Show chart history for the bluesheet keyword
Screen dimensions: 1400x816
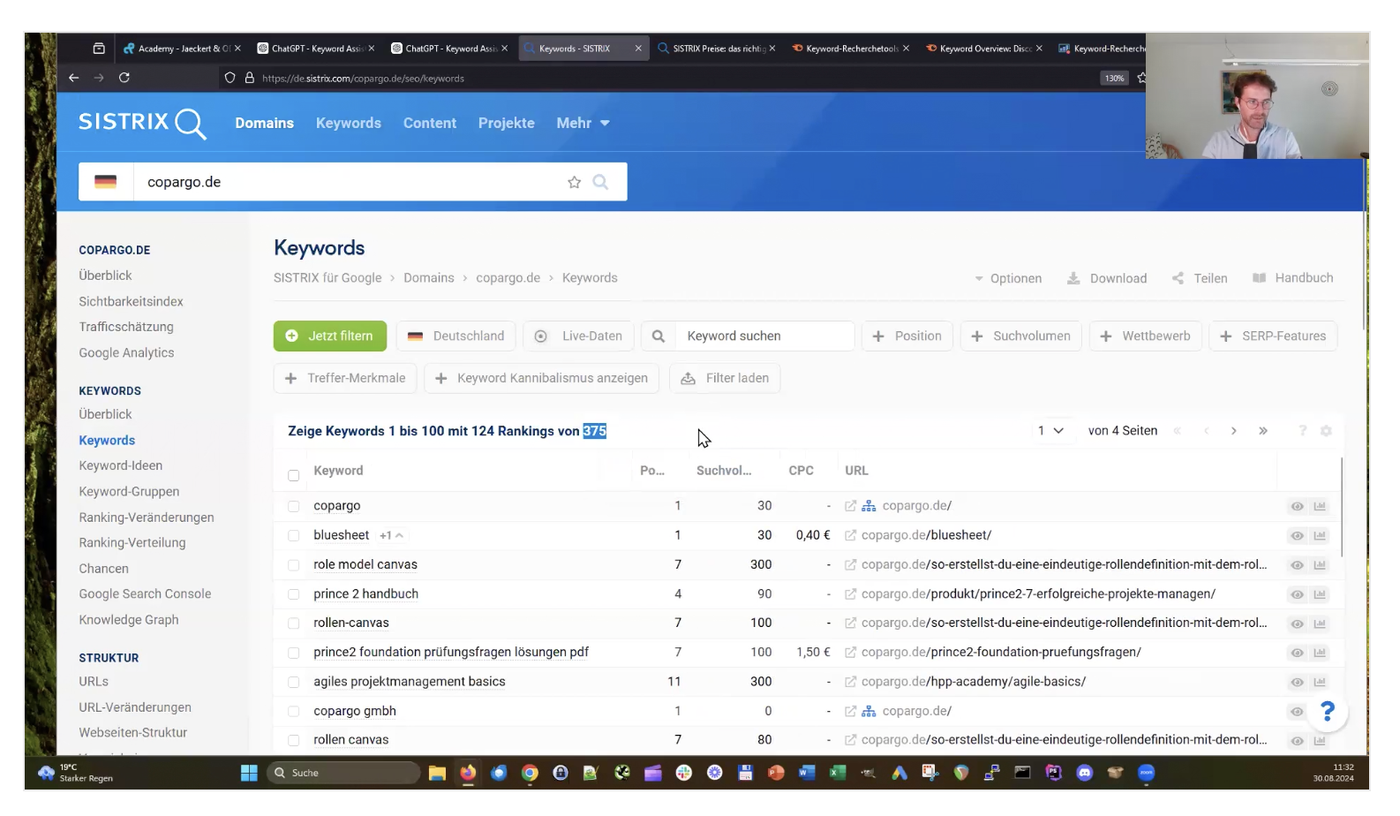click(1320, 535)
